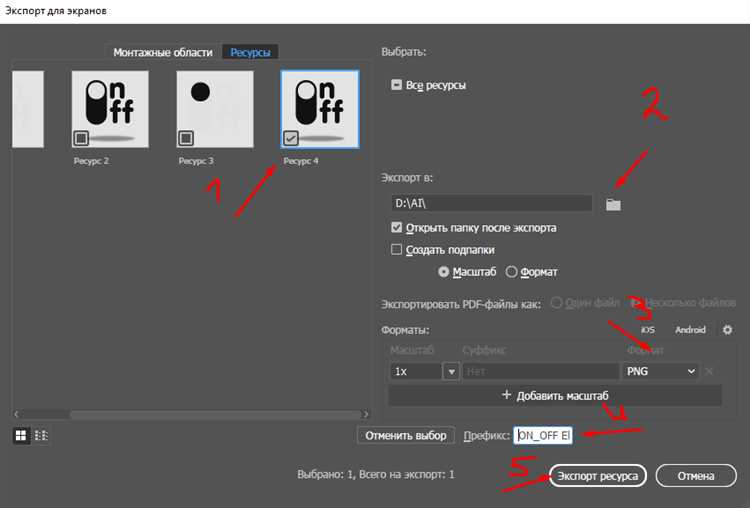Screen dimensions: 750x508
Task: Click left arrow of thumbnail scrollbar
Action: point(17,414)
